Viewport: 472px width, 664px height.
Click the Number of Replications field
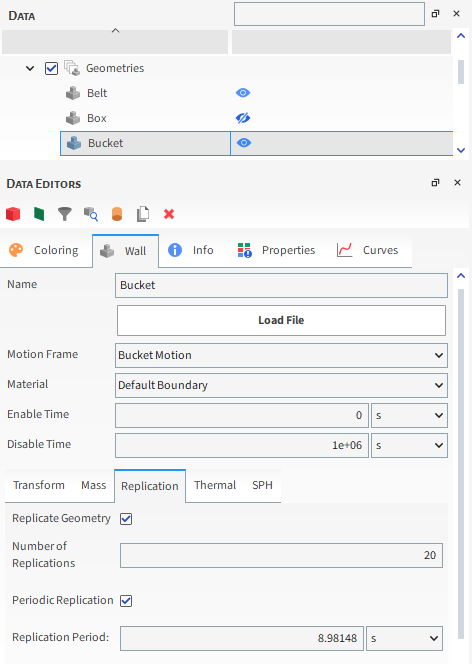281,556
